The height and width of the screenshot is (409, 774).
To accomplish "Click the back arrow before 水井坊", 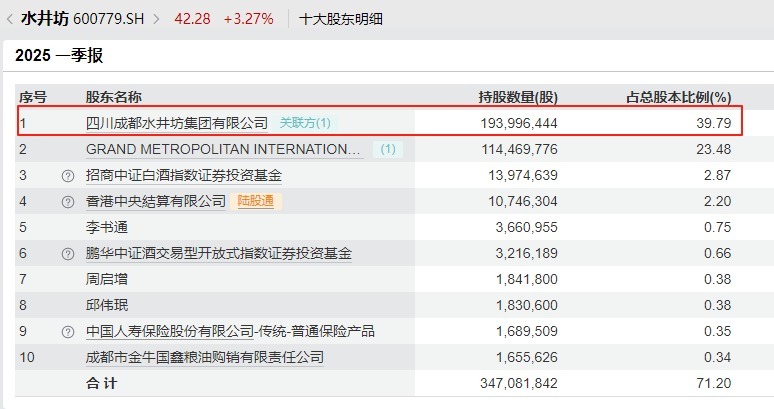I will [x=10, y=19].
